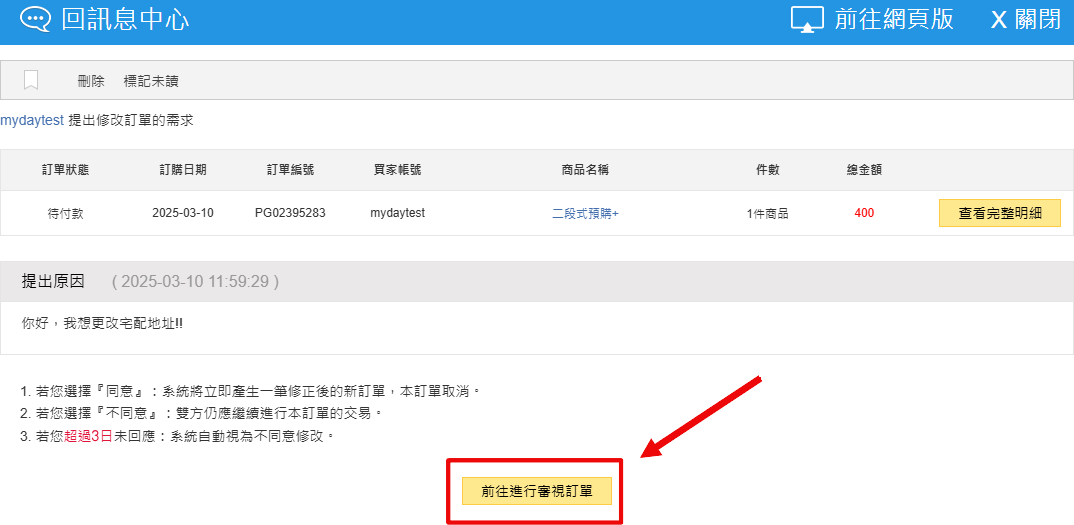Click the buyer account mydaytest table cell

point(397,213)
